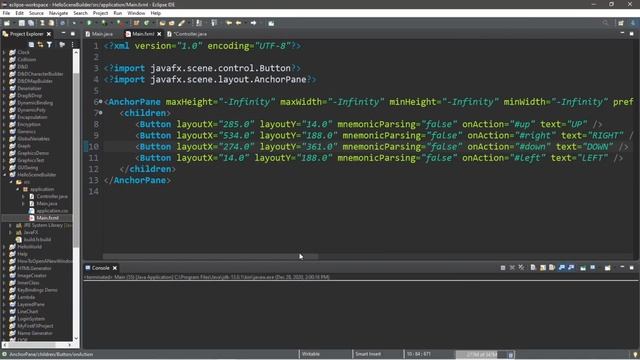Click the Back navigation arrow in toolbar
This screenshot has height=360, width=640.
click(x=238, y=23)
